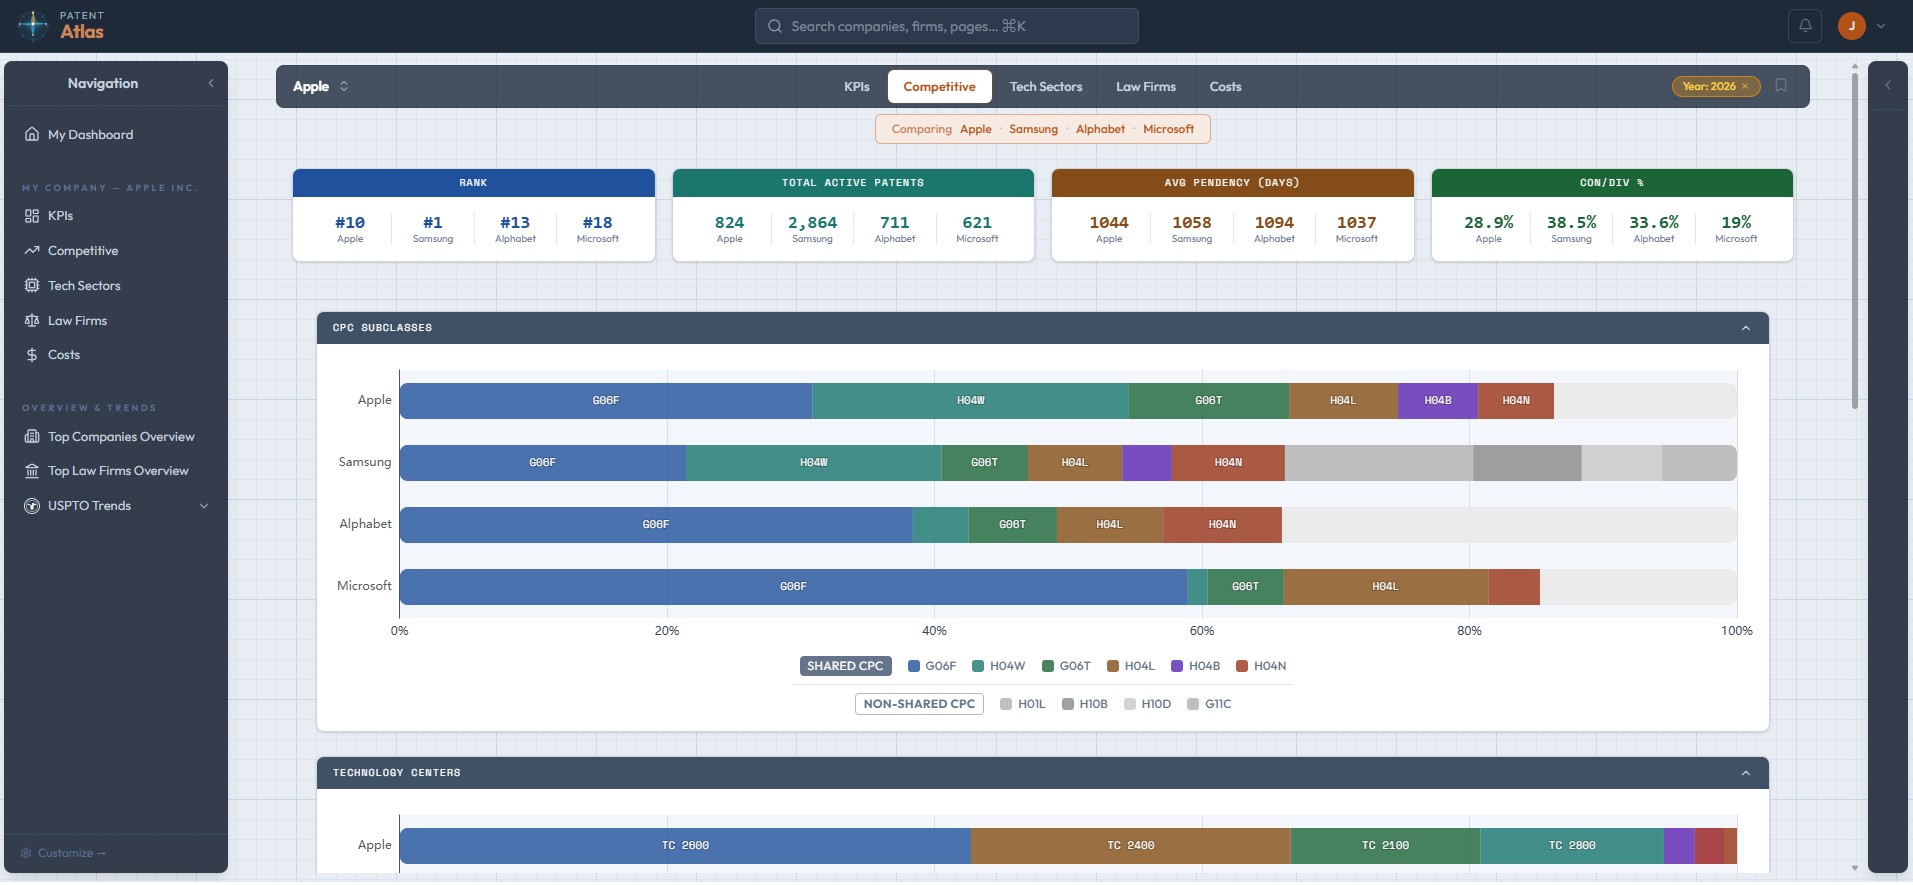Click the bookmark icon in header
The width and height of the screenshot is (1913, 885).
pyautogui.click(x=1781, y=85)
